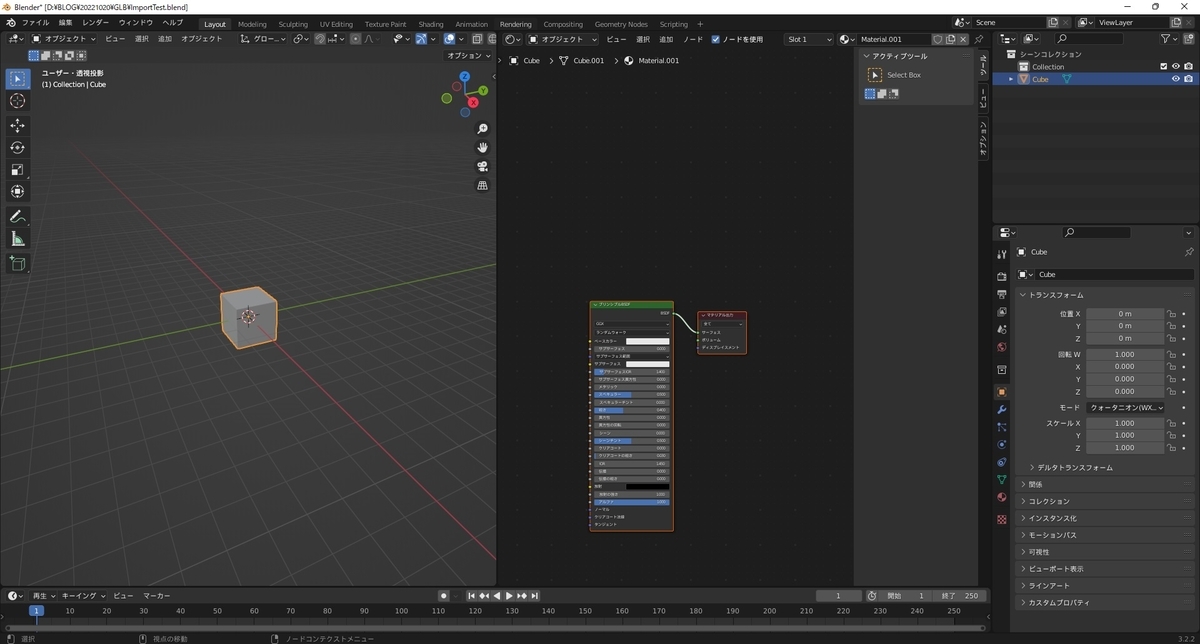The width and height of the screenshot is (1200, 644).
Task: Open the Modifier properties wrench tab
Action: pos(1001,408)
